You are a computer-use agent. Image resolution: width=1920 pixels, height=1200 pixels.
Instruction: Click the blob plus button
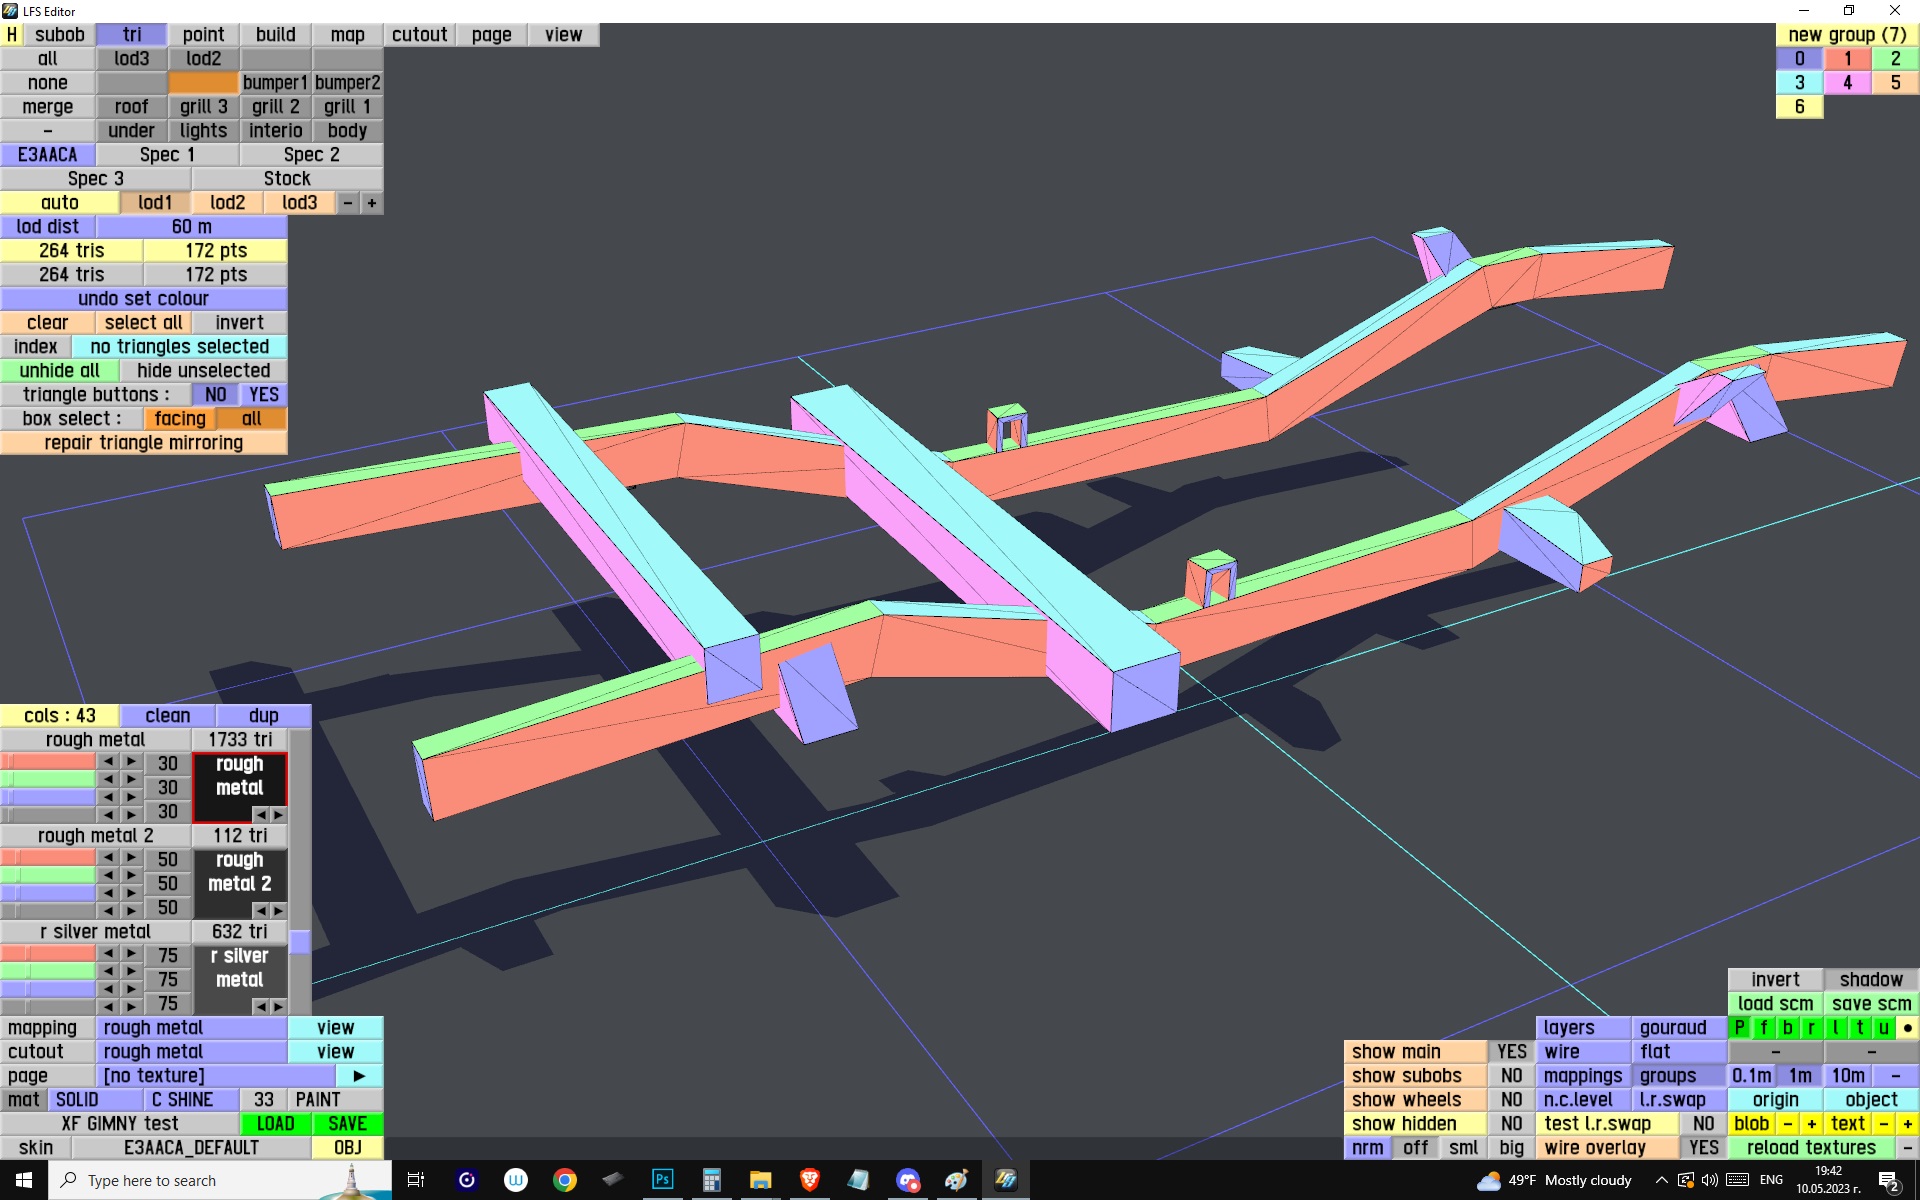click(x=1811, y=1124)
